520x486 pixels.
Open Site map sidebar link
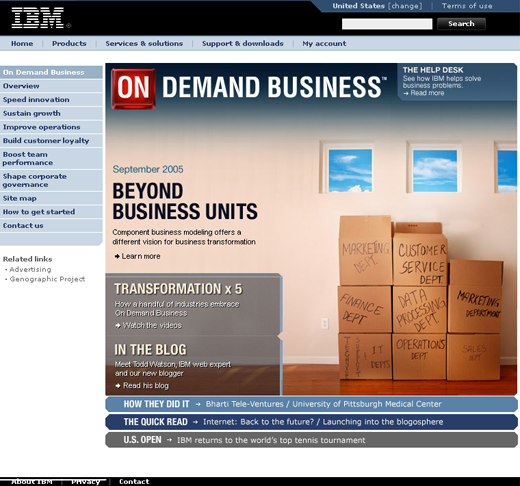(x=51, y=198)
